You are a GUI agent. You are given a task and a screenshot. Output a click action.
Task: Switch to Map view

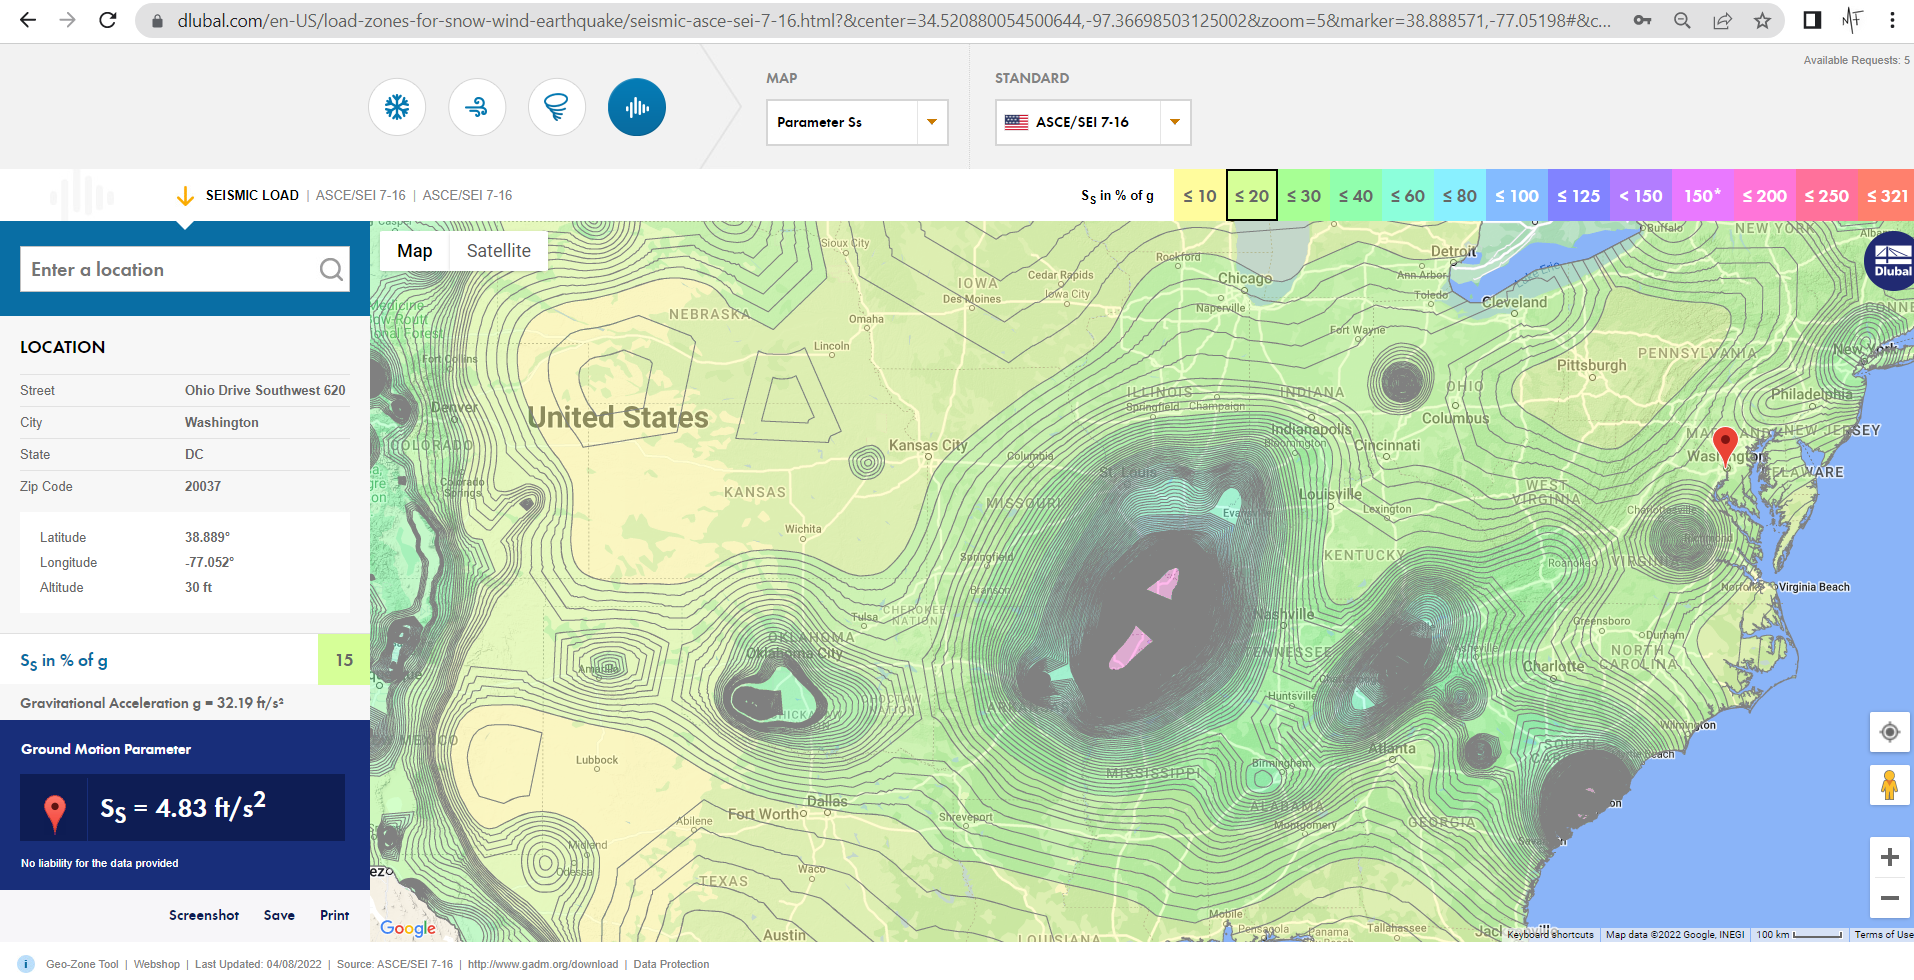pyautogui.click(x=413, y=250)
